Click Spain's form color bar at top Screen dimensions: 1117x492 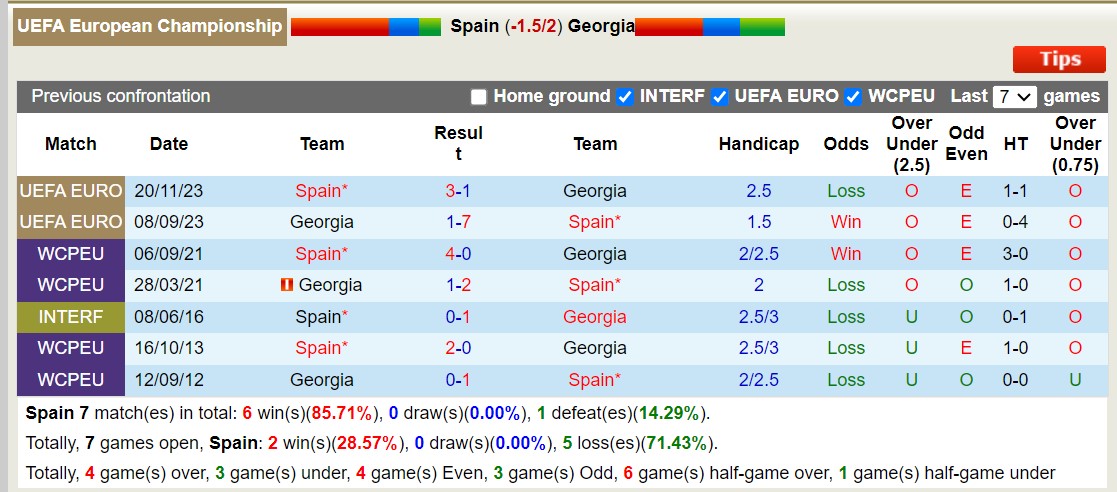click(366, 27)
